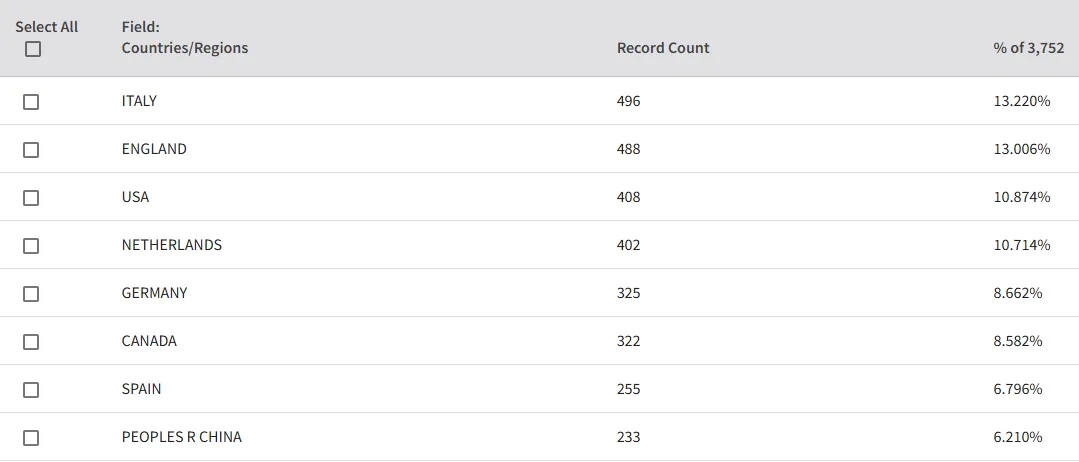Check the ENGLAND row checkbox
Screen dimensions: 1079x462
click(x=31, y=150)
